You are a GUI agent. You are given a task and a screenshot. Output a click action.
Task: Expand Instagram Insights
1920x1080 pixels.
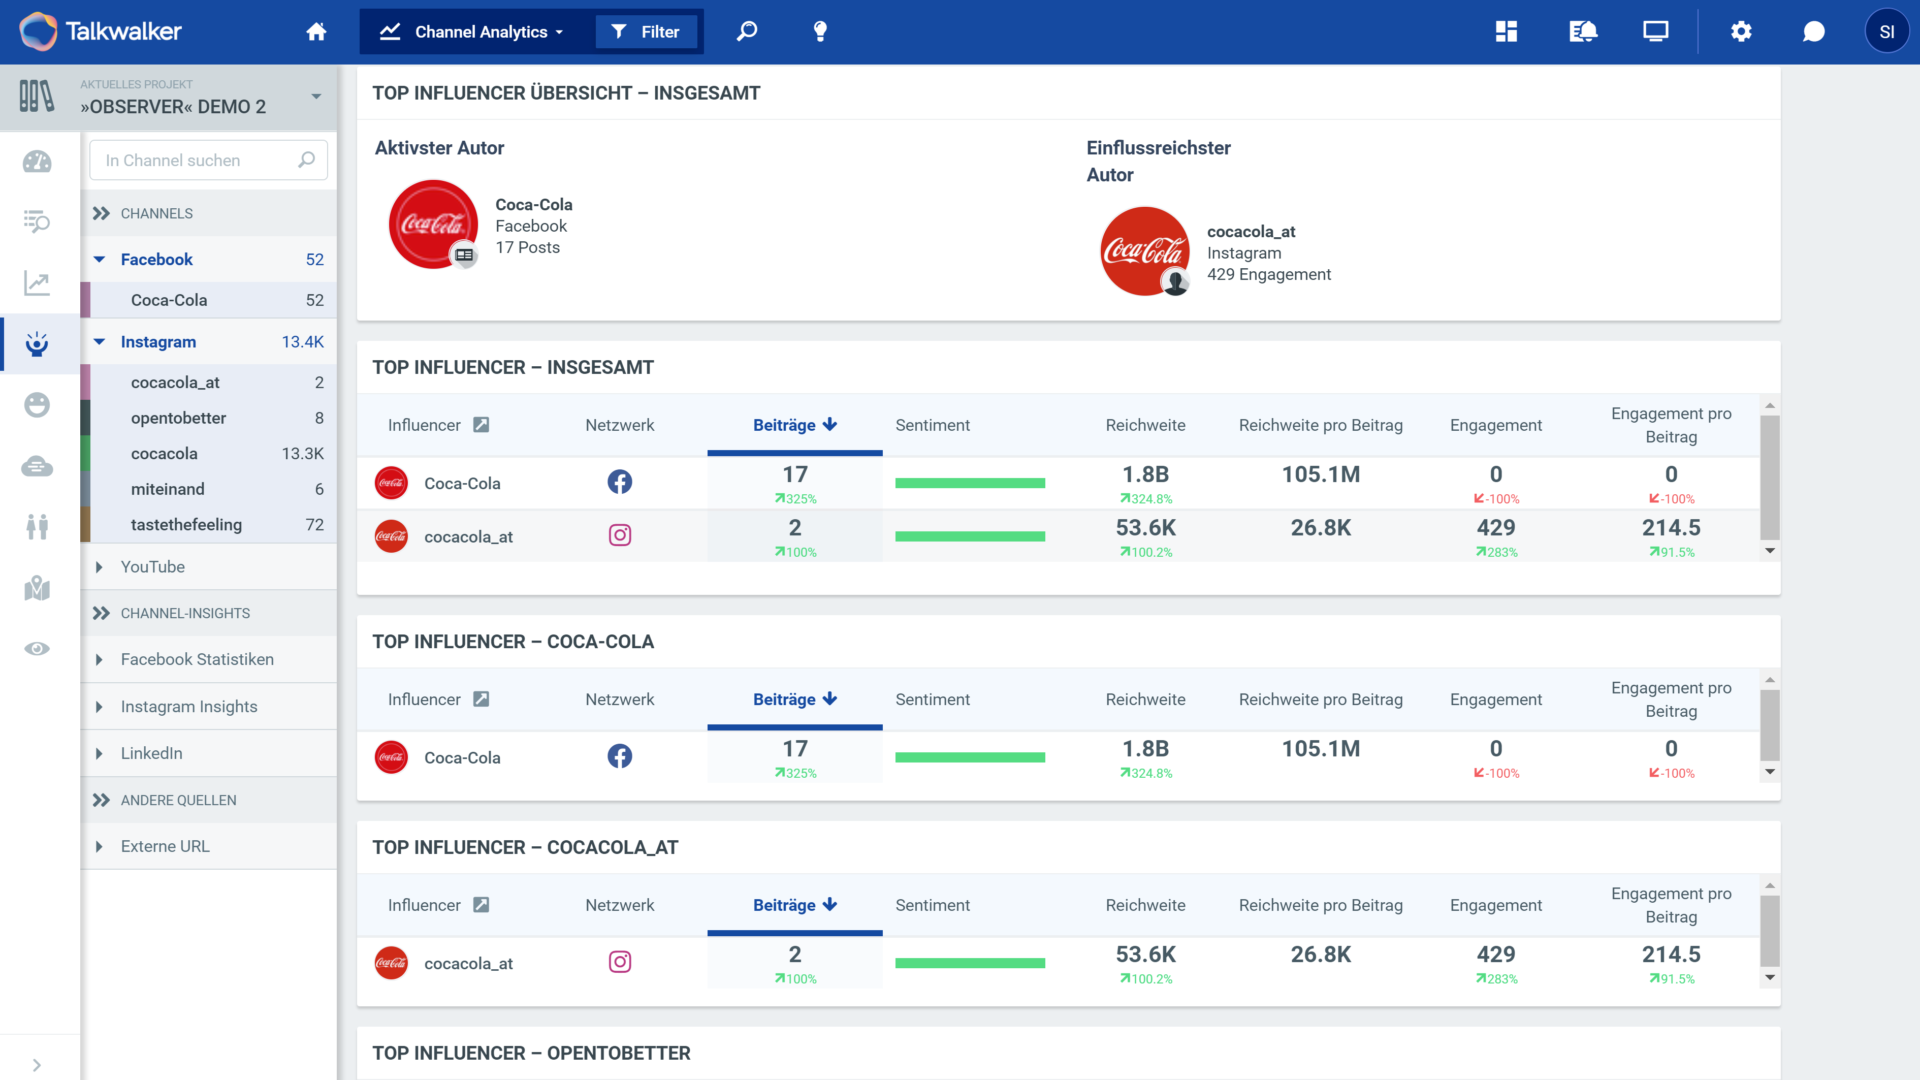coord(99,707)
